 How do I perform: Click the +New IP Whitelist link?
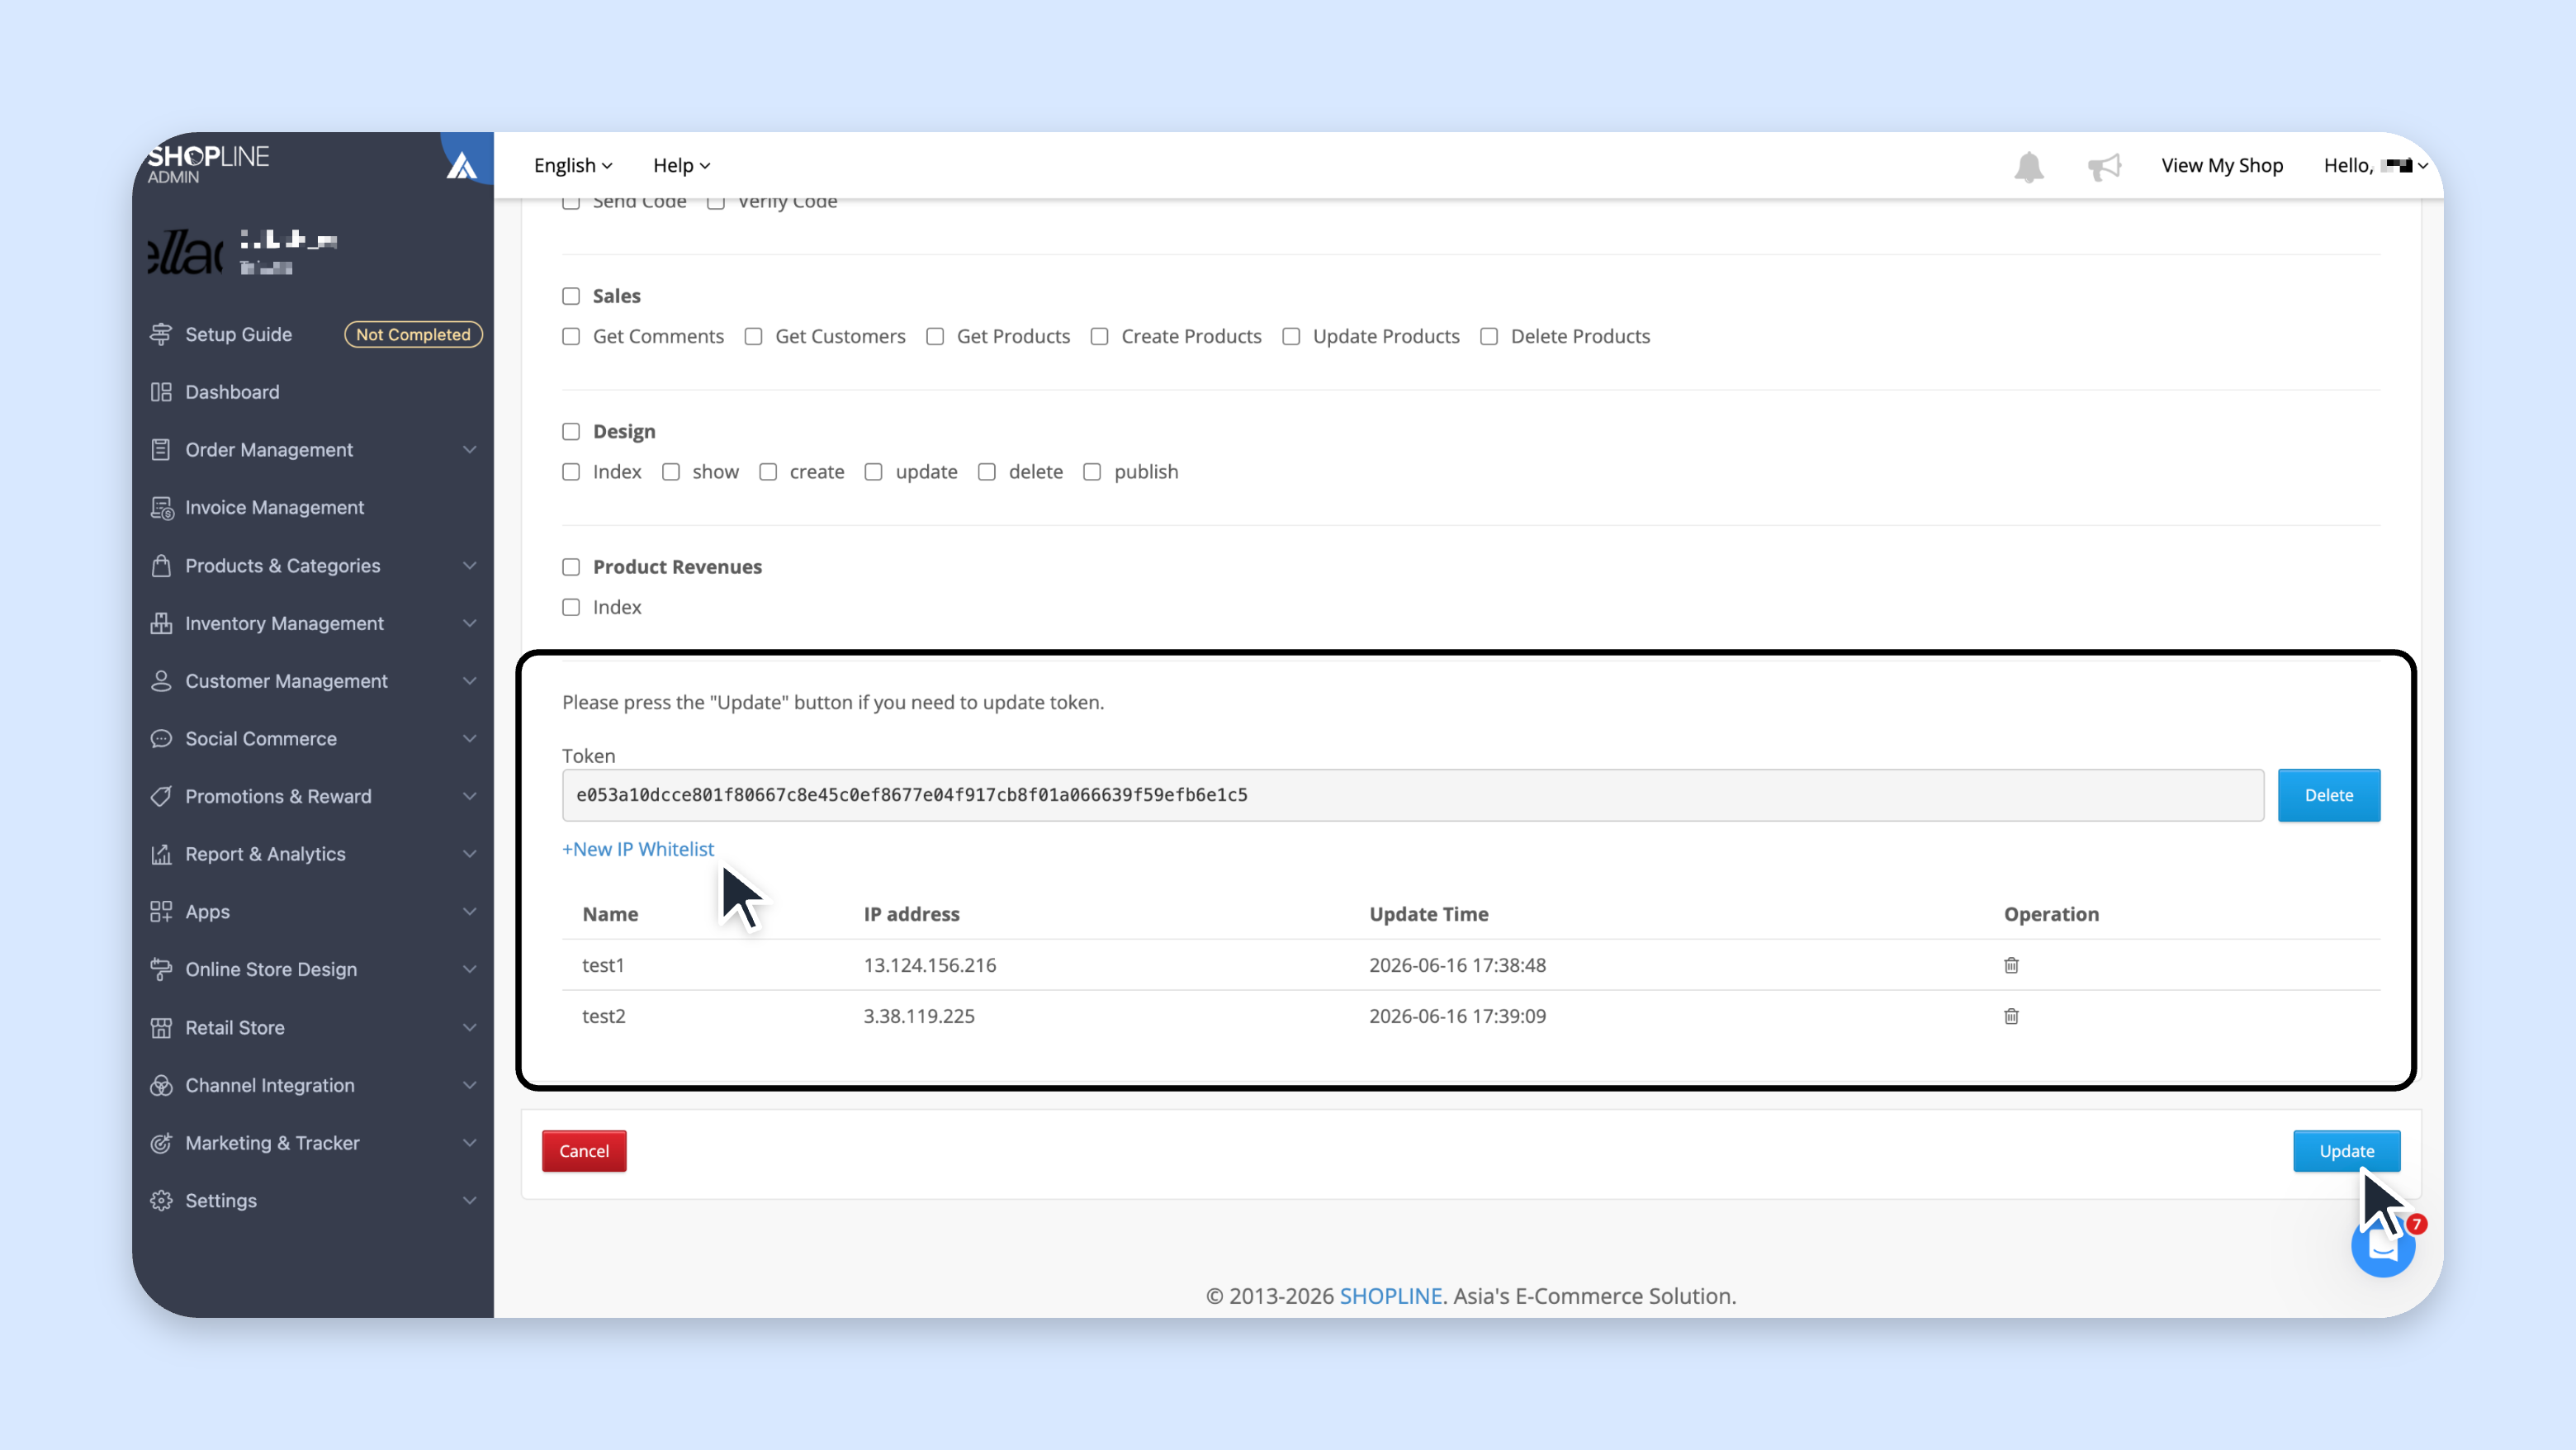pyautogui.click(x=638, y=849)
